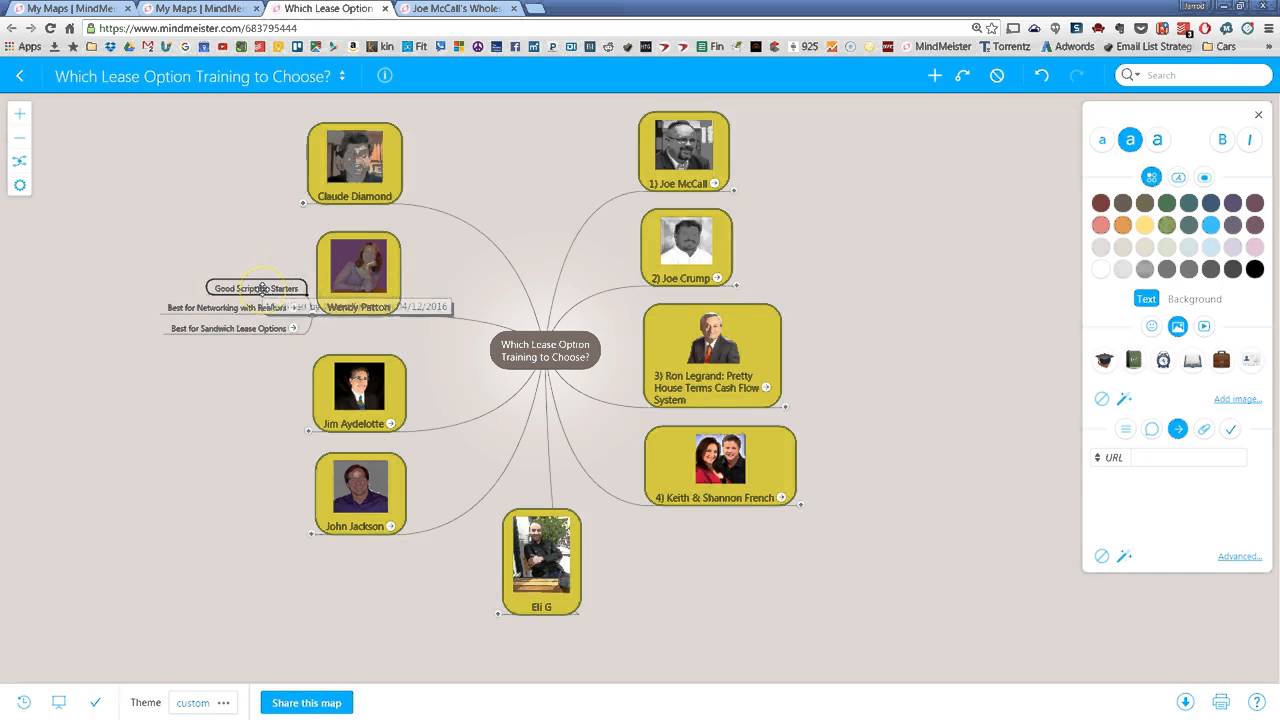Viewport: 1280px width, 720px height.
Task: Click the Share this map button
Action: click(x=307, y=703)
